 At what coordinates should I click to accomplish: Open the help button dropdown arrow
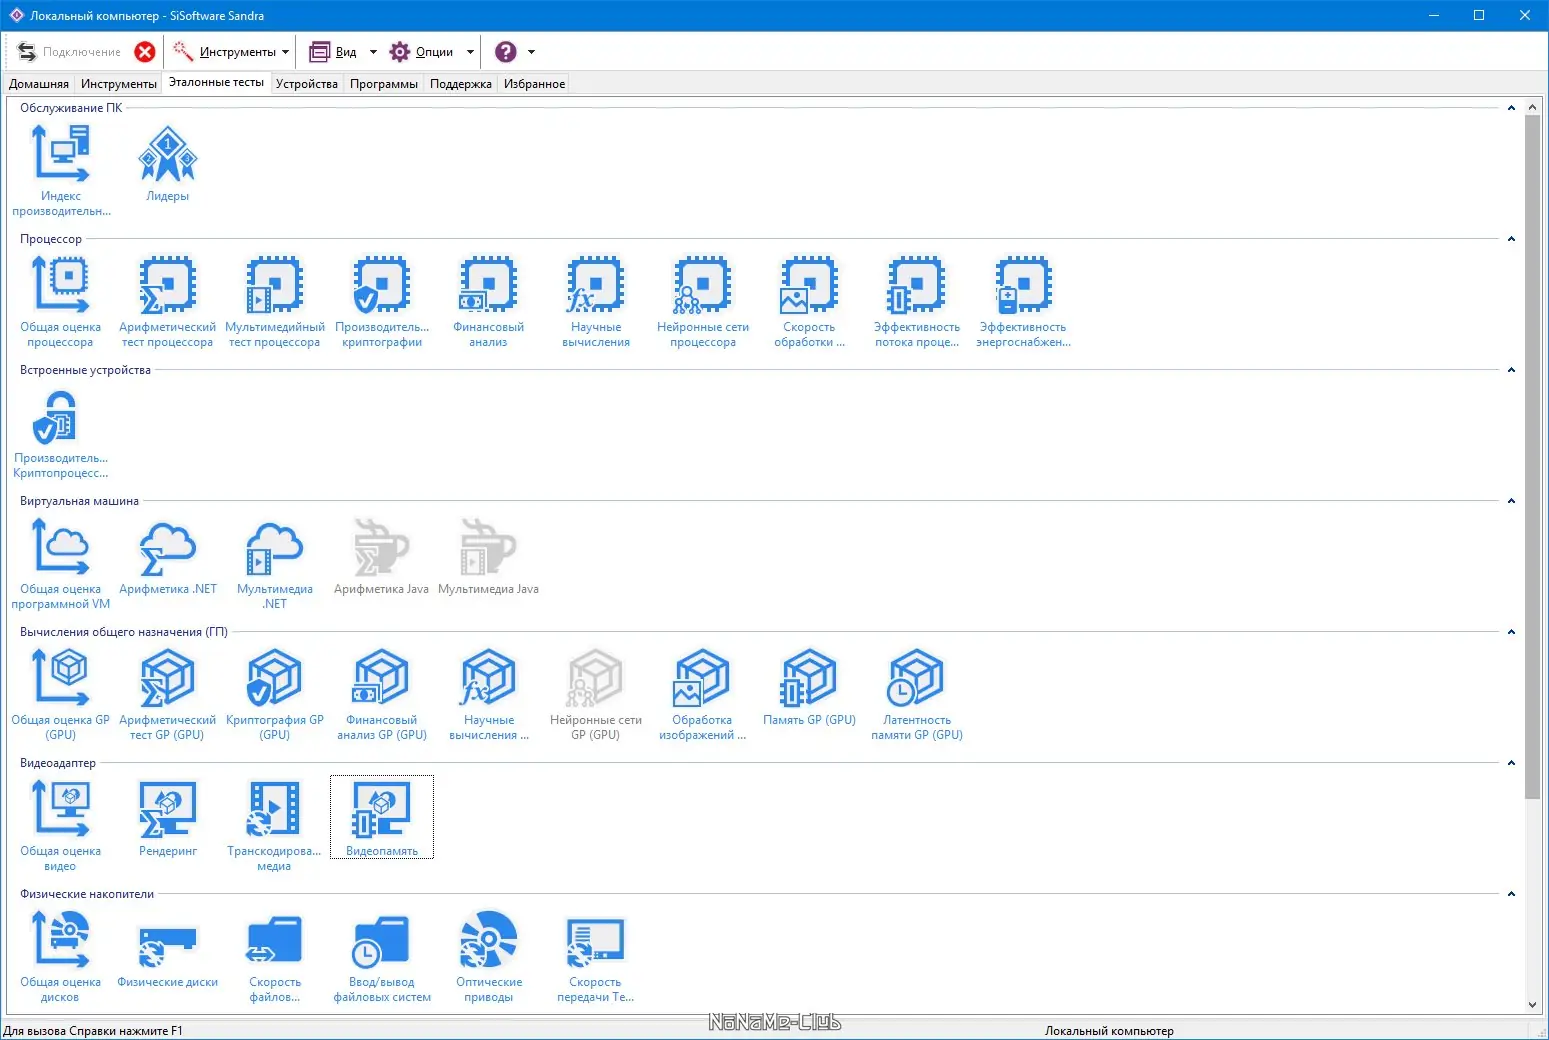[x=531, y=52]
